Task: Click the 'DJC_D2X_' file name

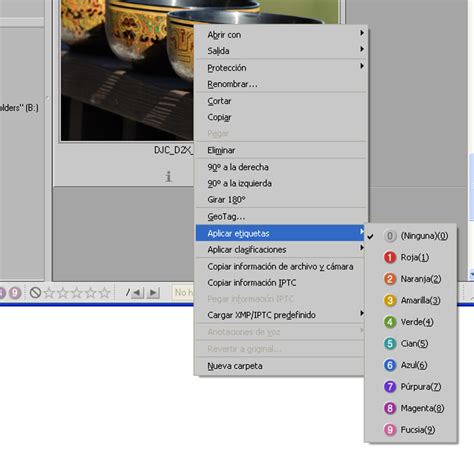Action: (x=173, y=150)
